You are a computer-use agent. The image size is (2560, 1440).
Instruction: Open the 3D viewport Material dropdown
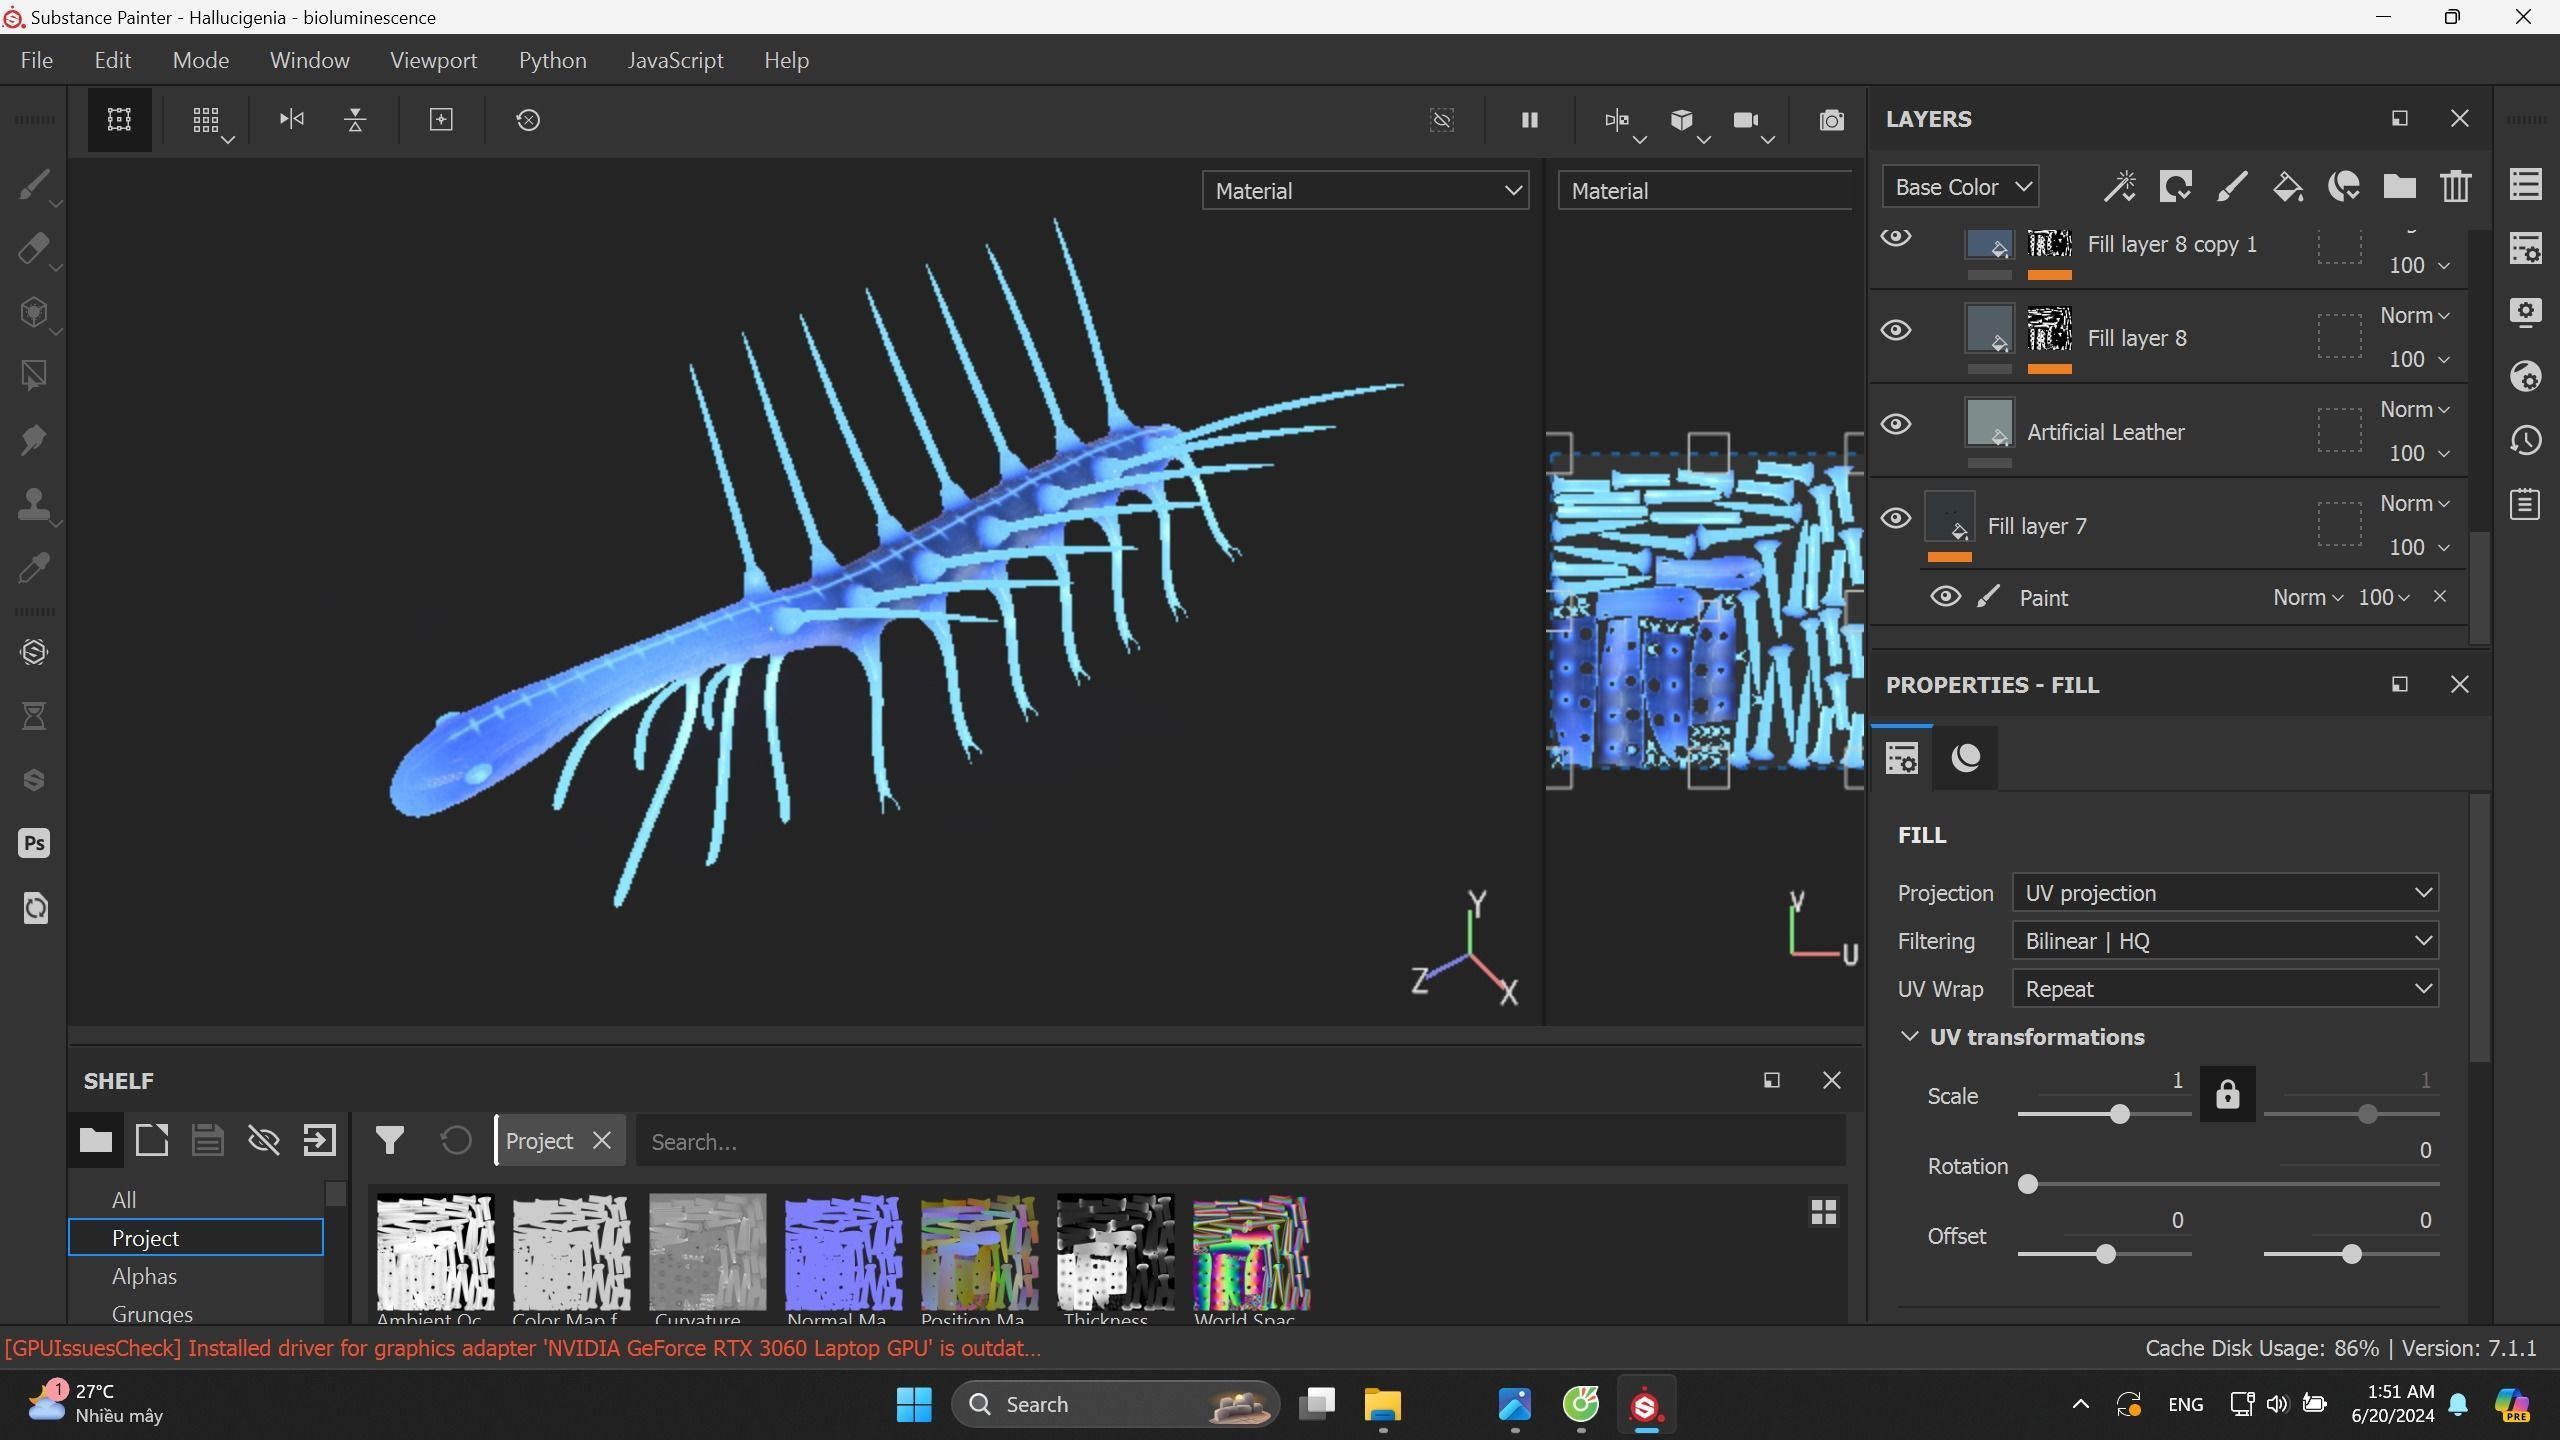(1365, 191)
